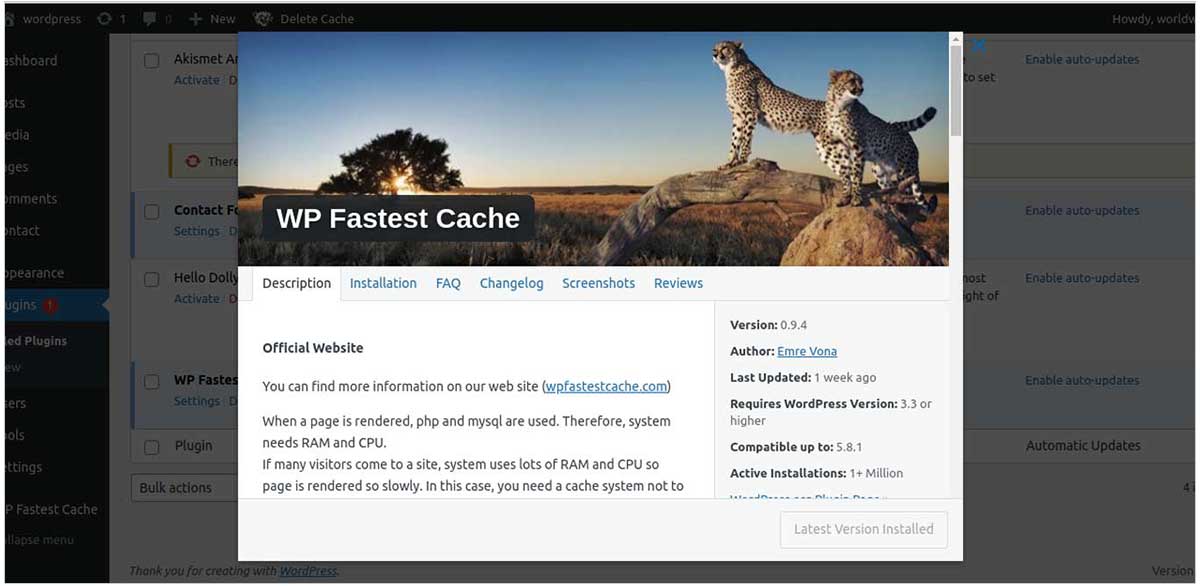The image size is (1200, 586).
Task: Enable auto-updates for Akismet row
Action: [1082, 60]
